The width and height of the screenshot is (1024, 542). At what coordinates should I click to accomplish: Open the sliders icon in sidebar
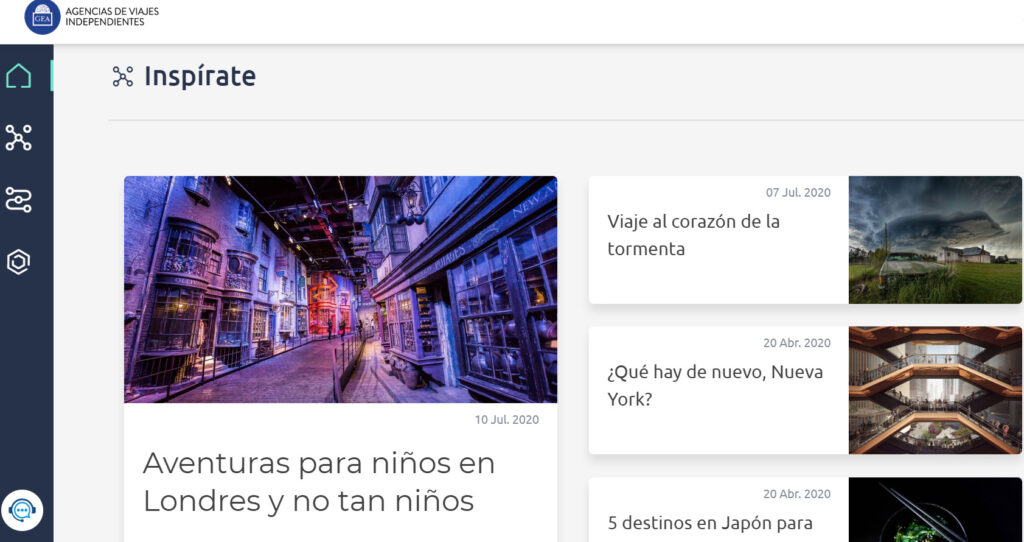[x=19, y=200]
